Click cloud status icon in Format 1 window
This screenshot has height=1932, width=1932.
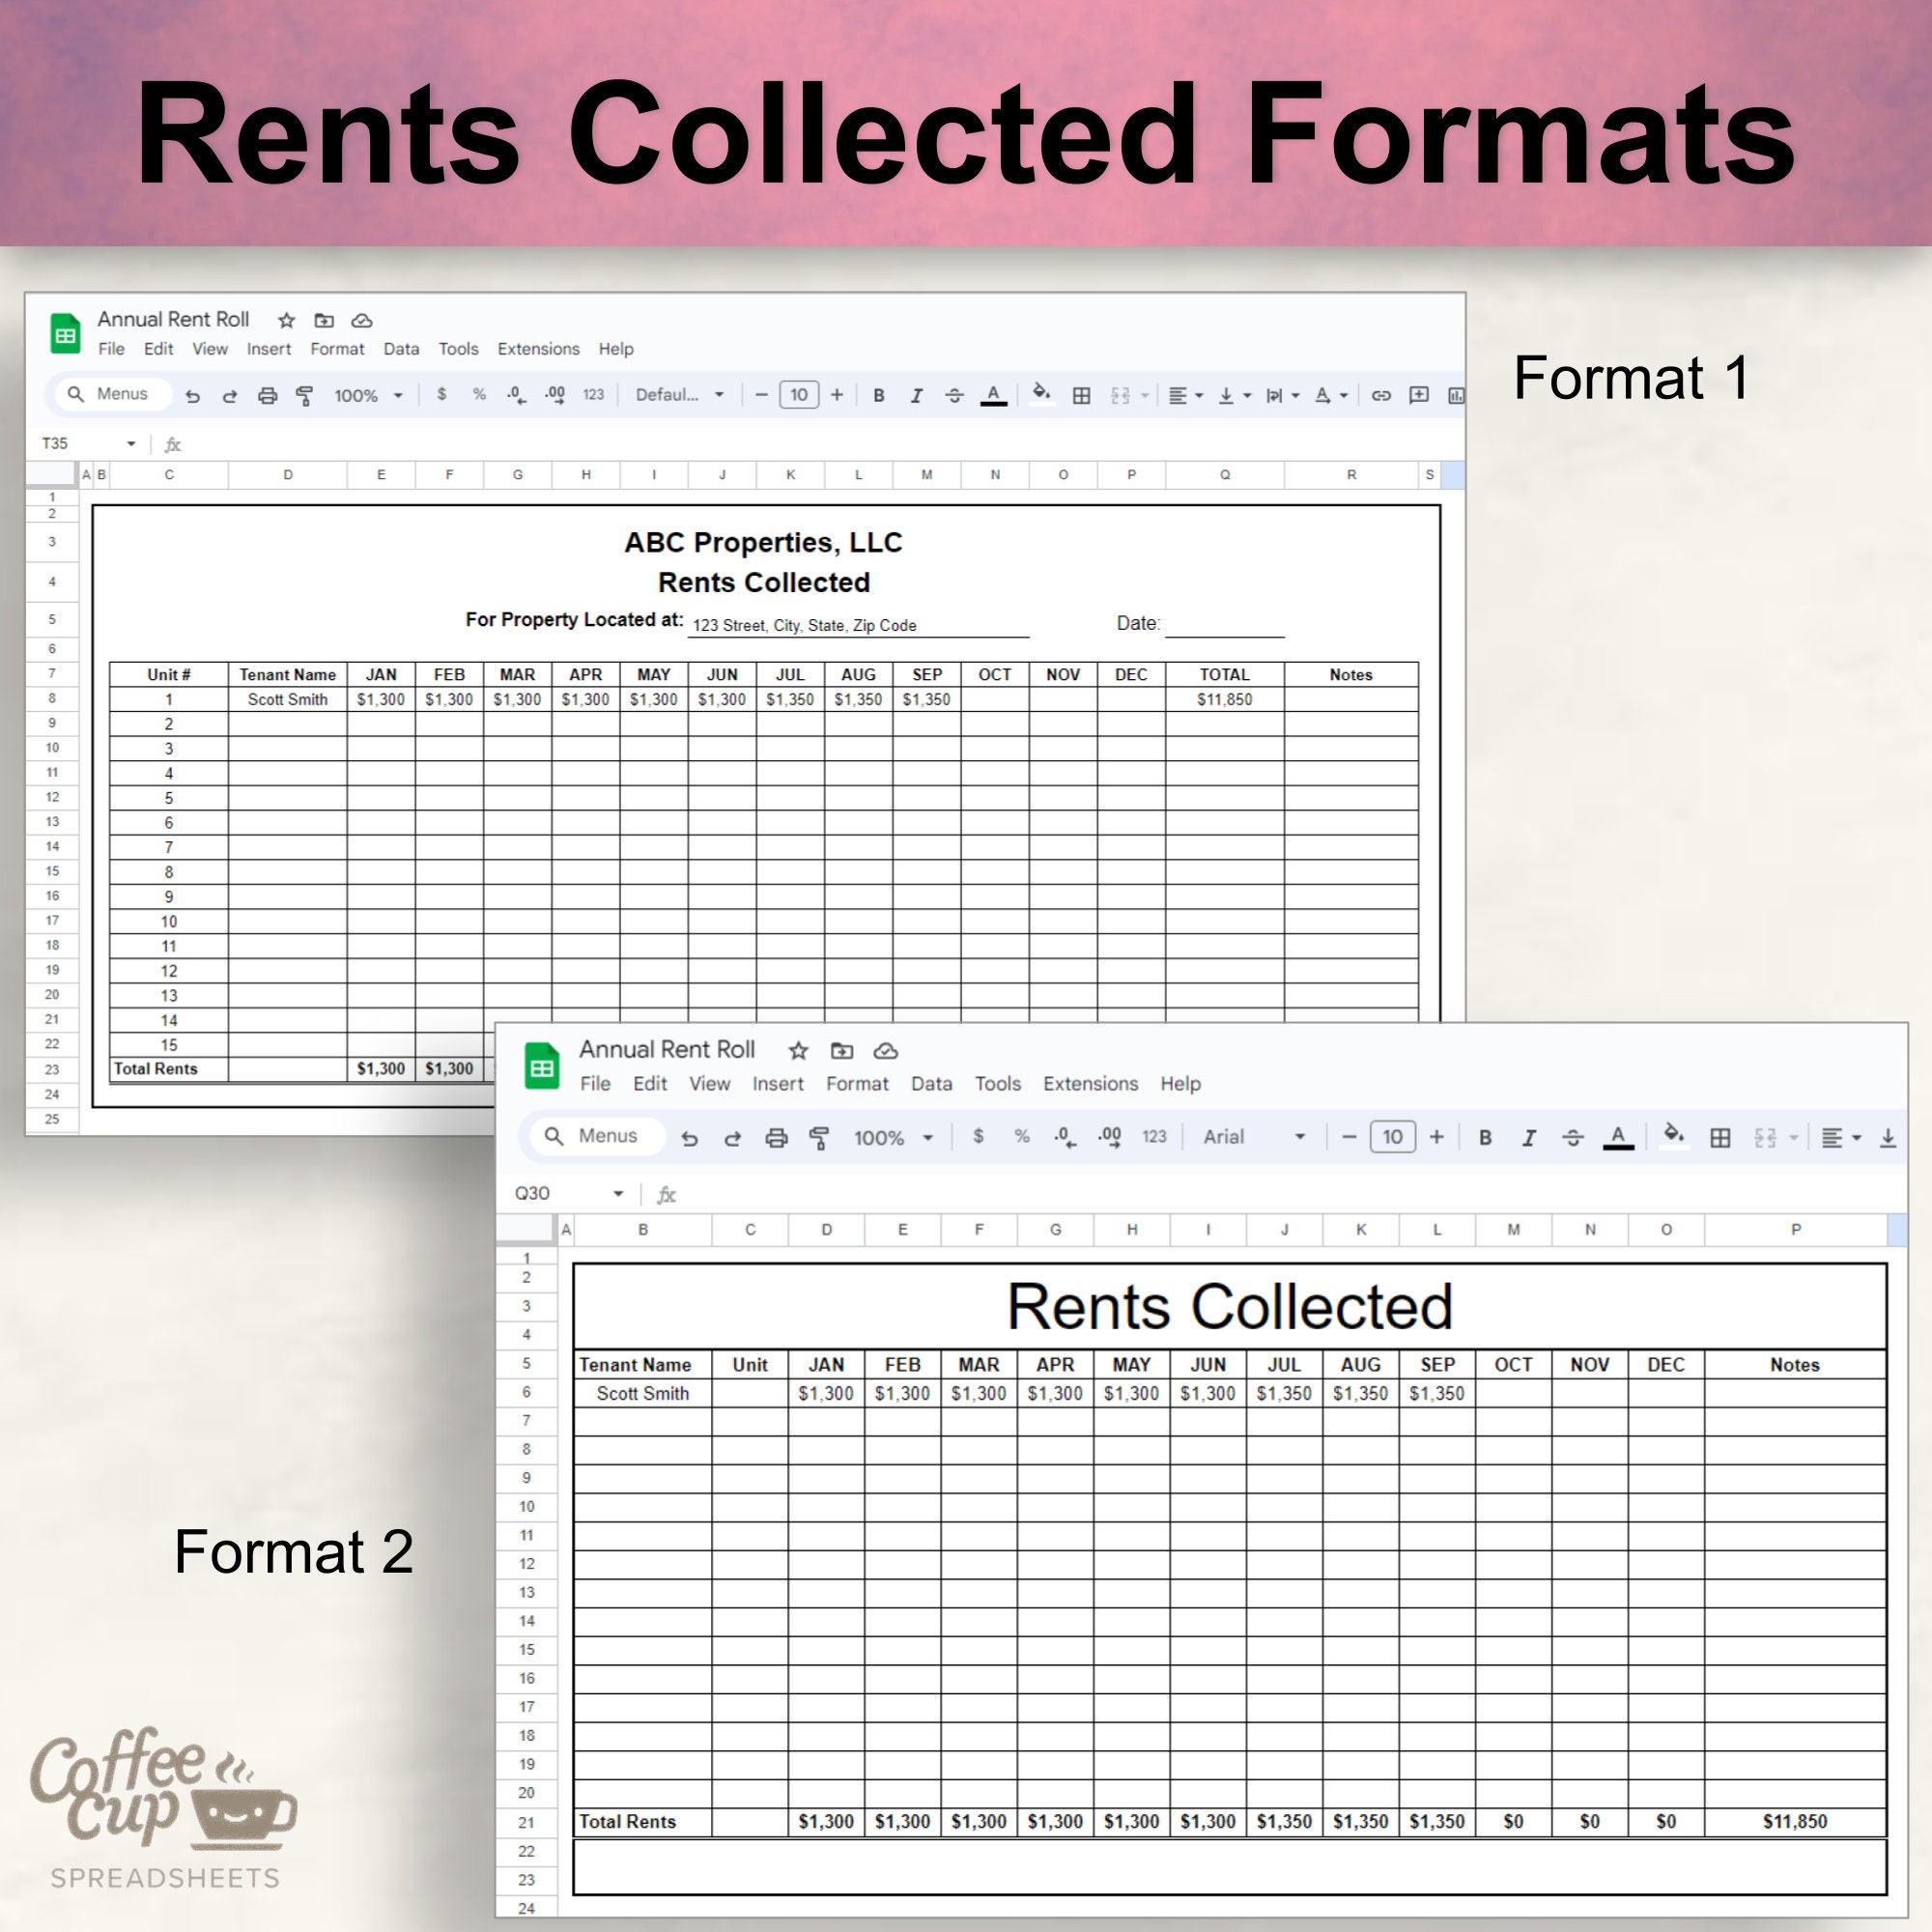point(362,320)
